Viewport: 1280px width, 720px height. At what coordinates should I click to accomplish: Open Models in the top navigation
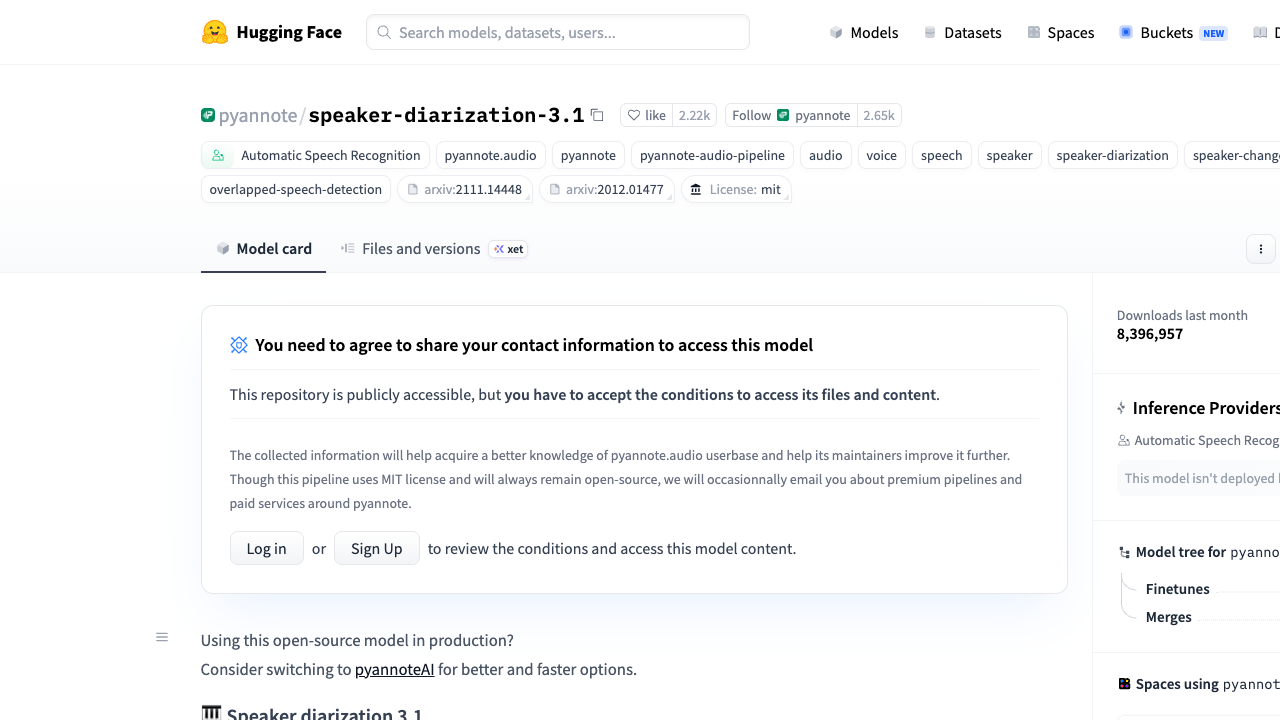(x=864, y=32)
